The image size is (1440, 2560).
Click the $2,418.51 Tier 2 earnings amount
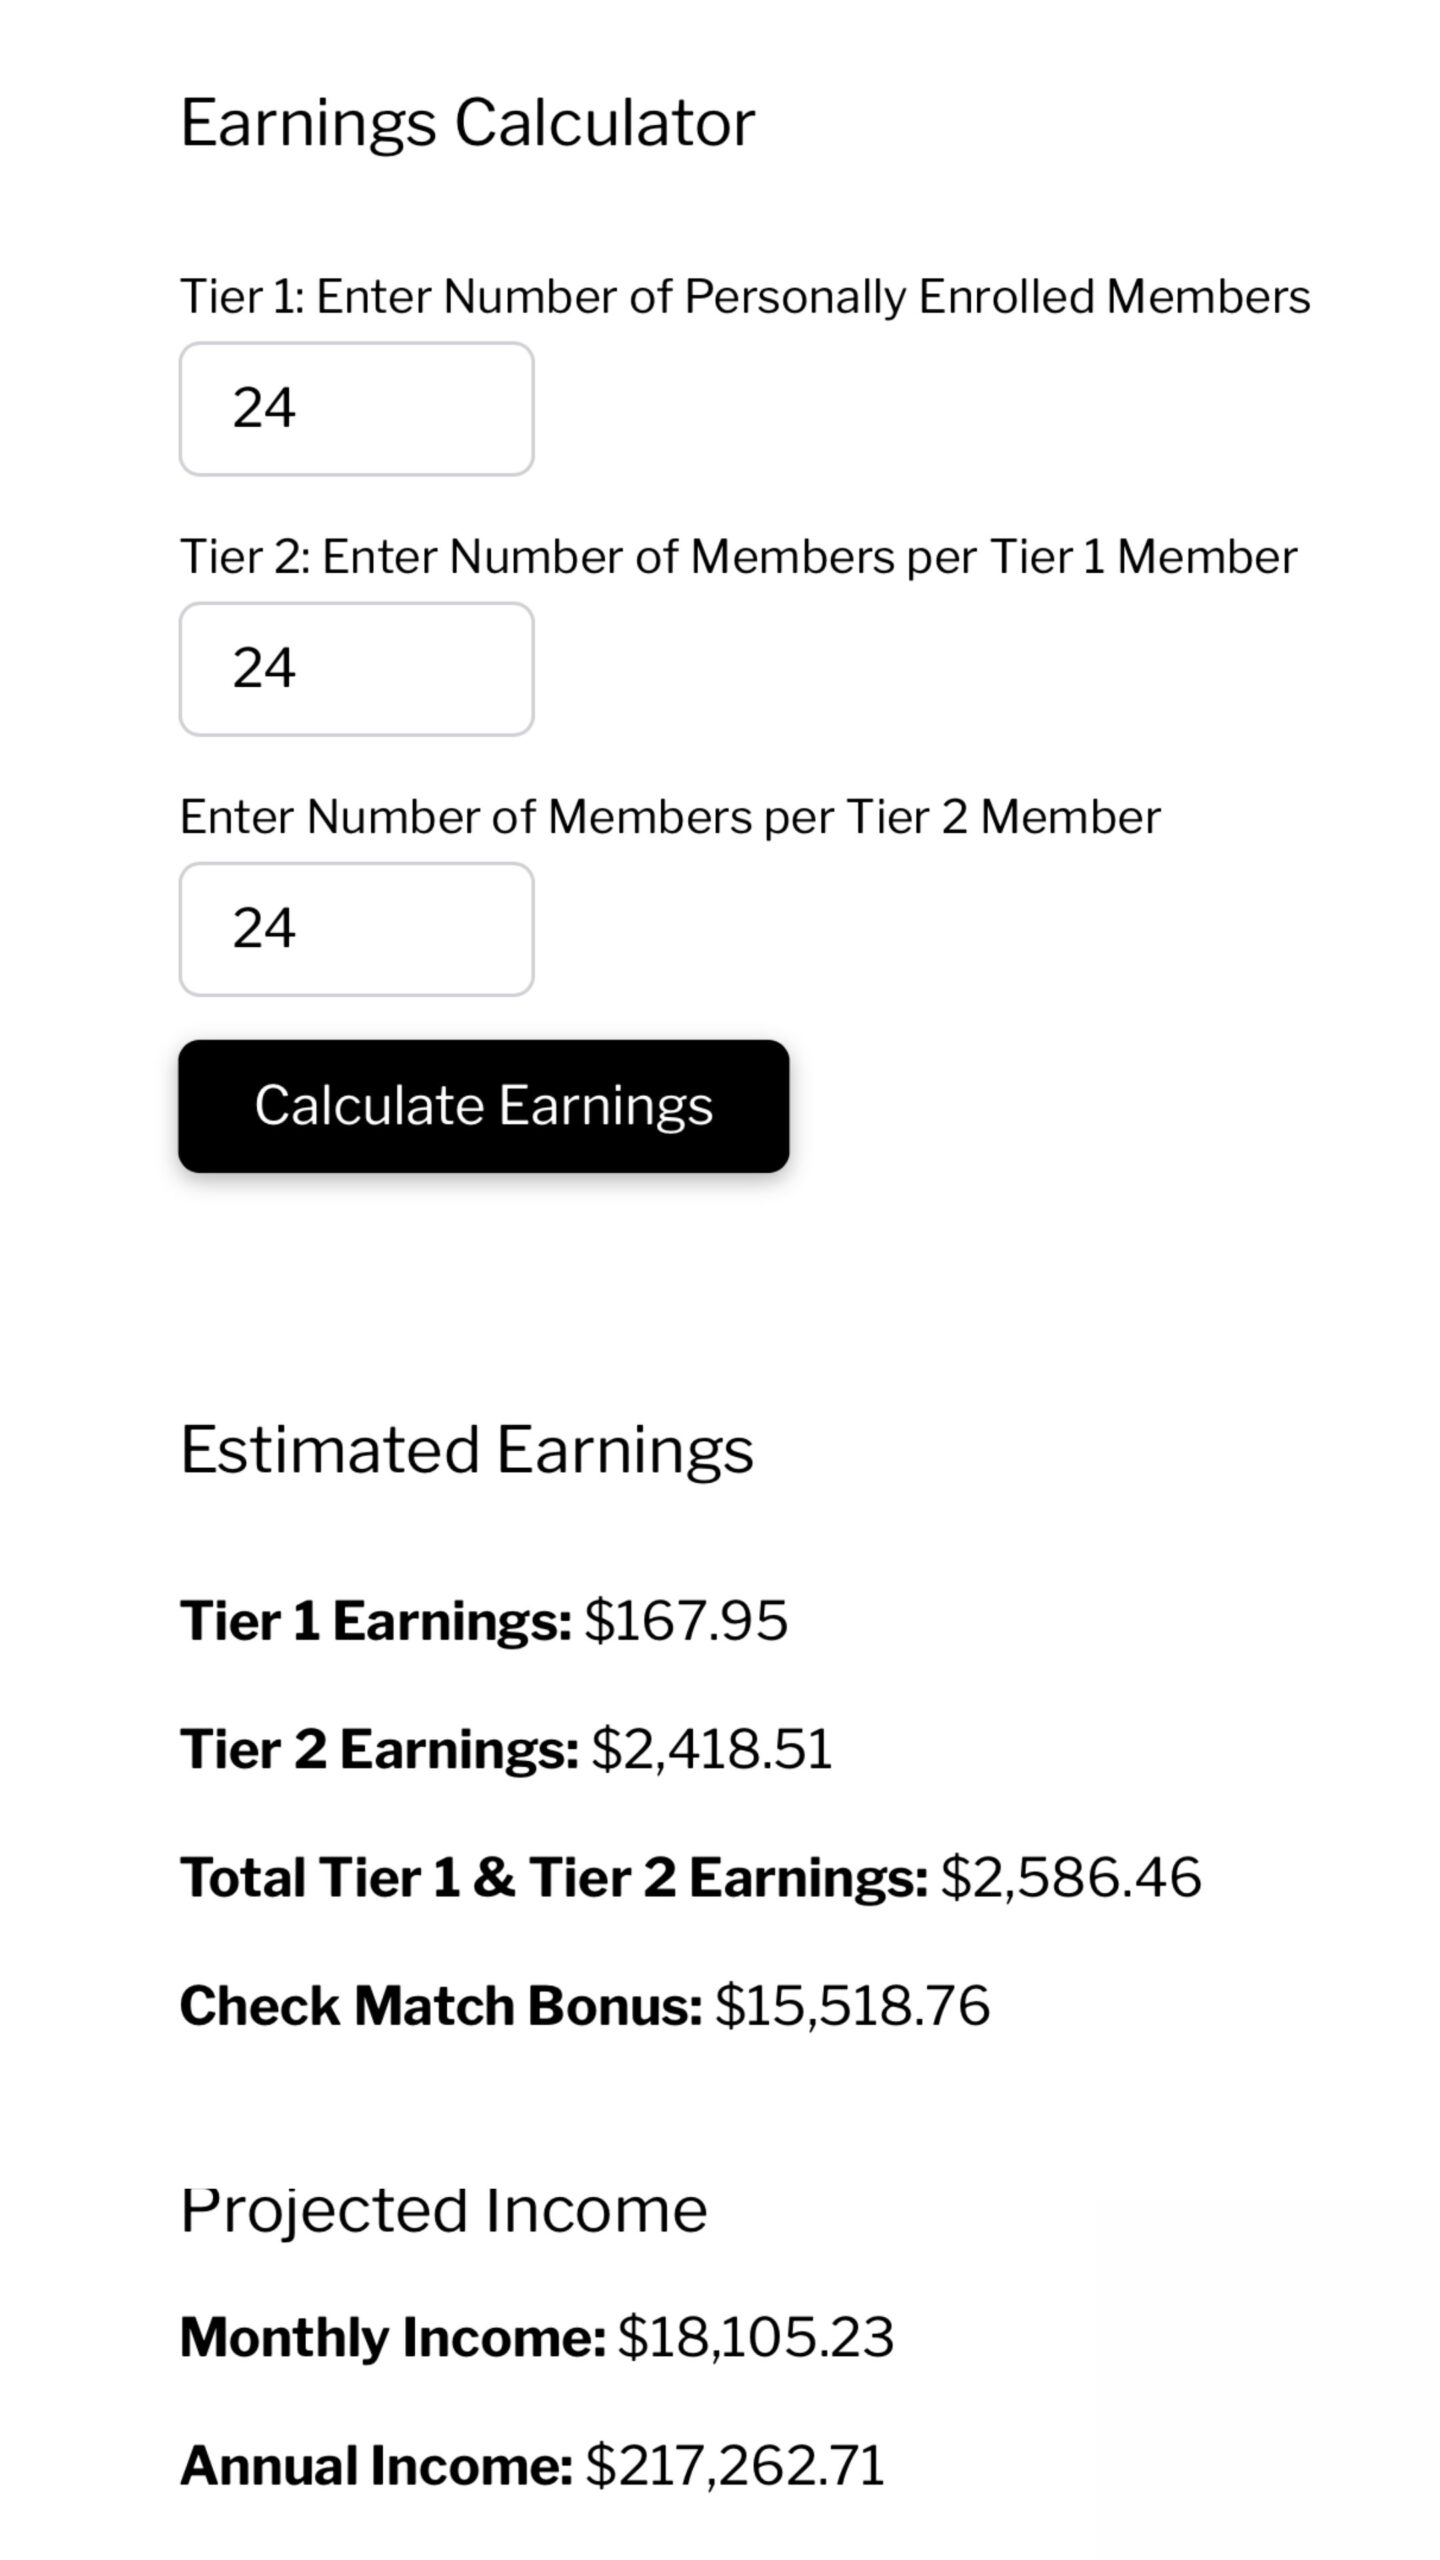pos(711,1749)
